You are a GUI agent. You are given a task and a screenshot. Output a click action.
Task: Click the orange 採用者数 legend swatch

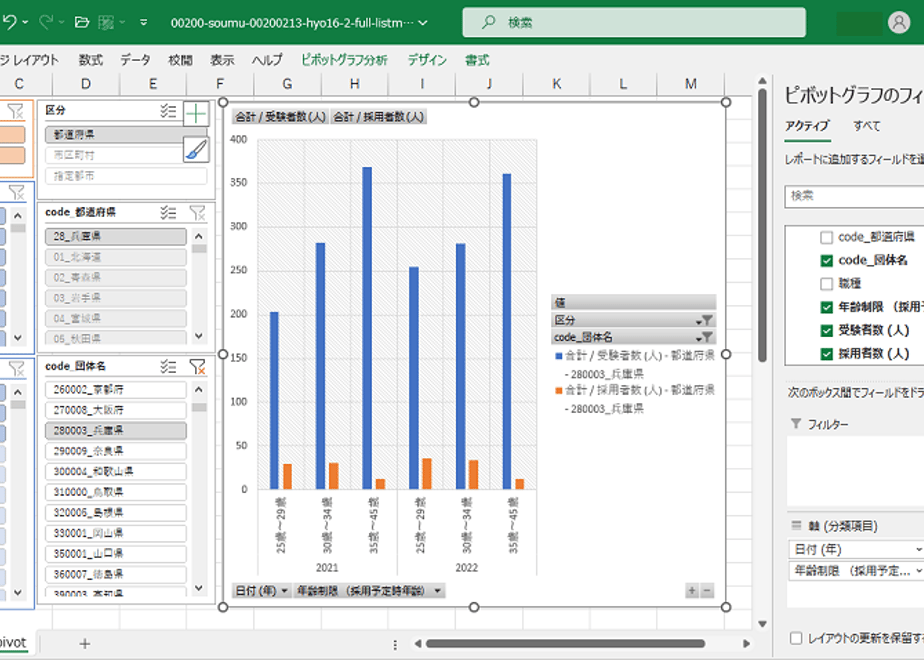tap(559, 391)
